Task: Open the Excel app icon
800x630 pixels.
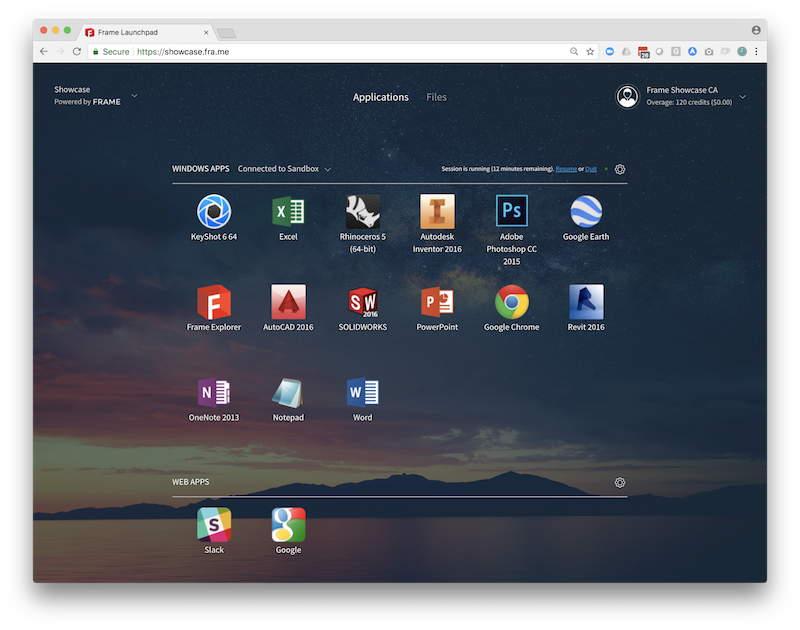Action: coord(288,211)
